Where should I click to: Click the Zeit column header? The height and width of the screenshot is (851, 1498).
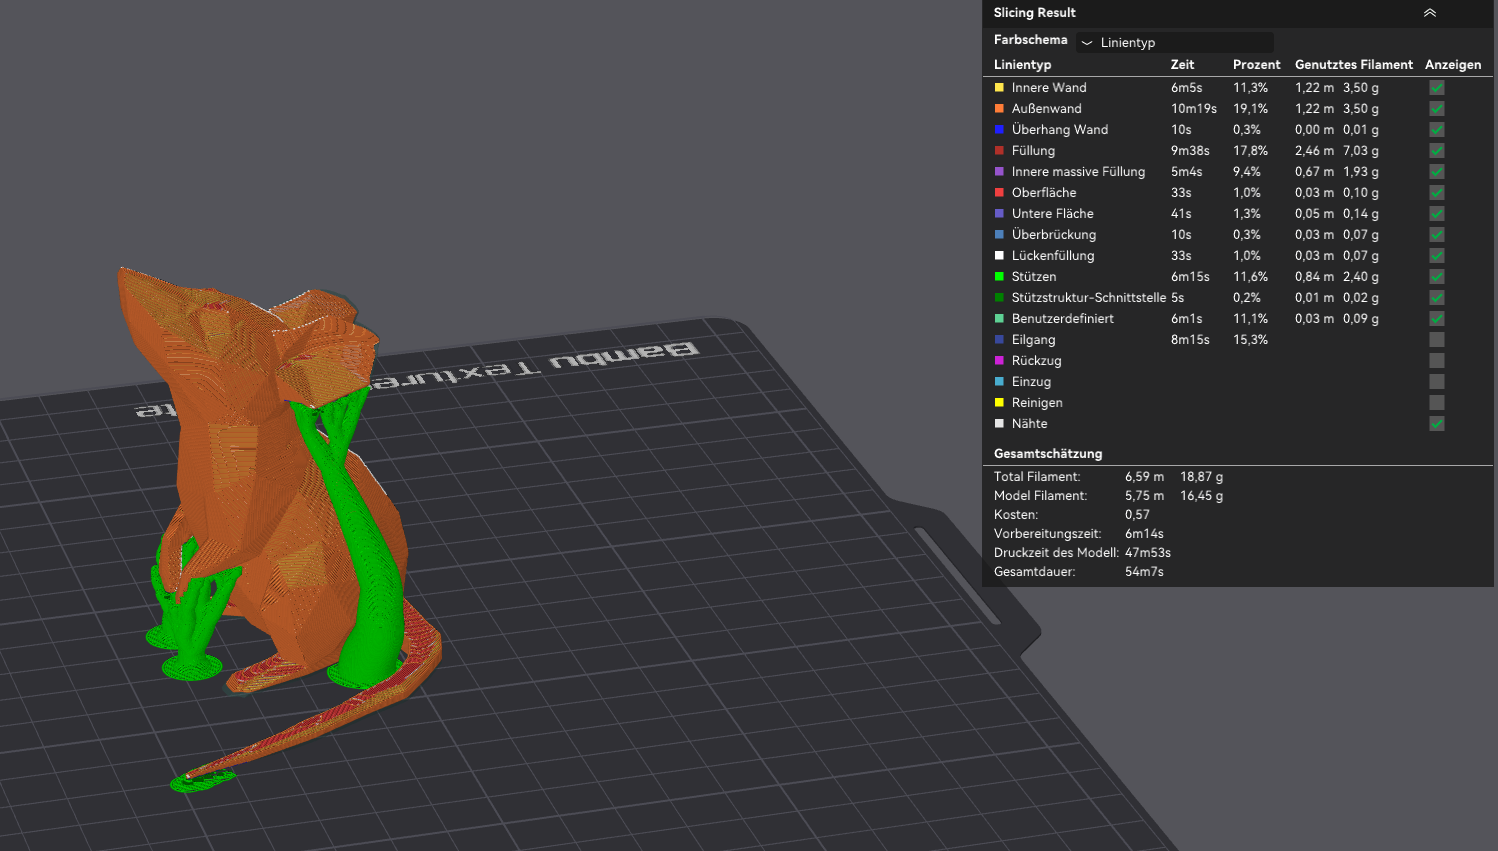click(x=1182, y=65)
